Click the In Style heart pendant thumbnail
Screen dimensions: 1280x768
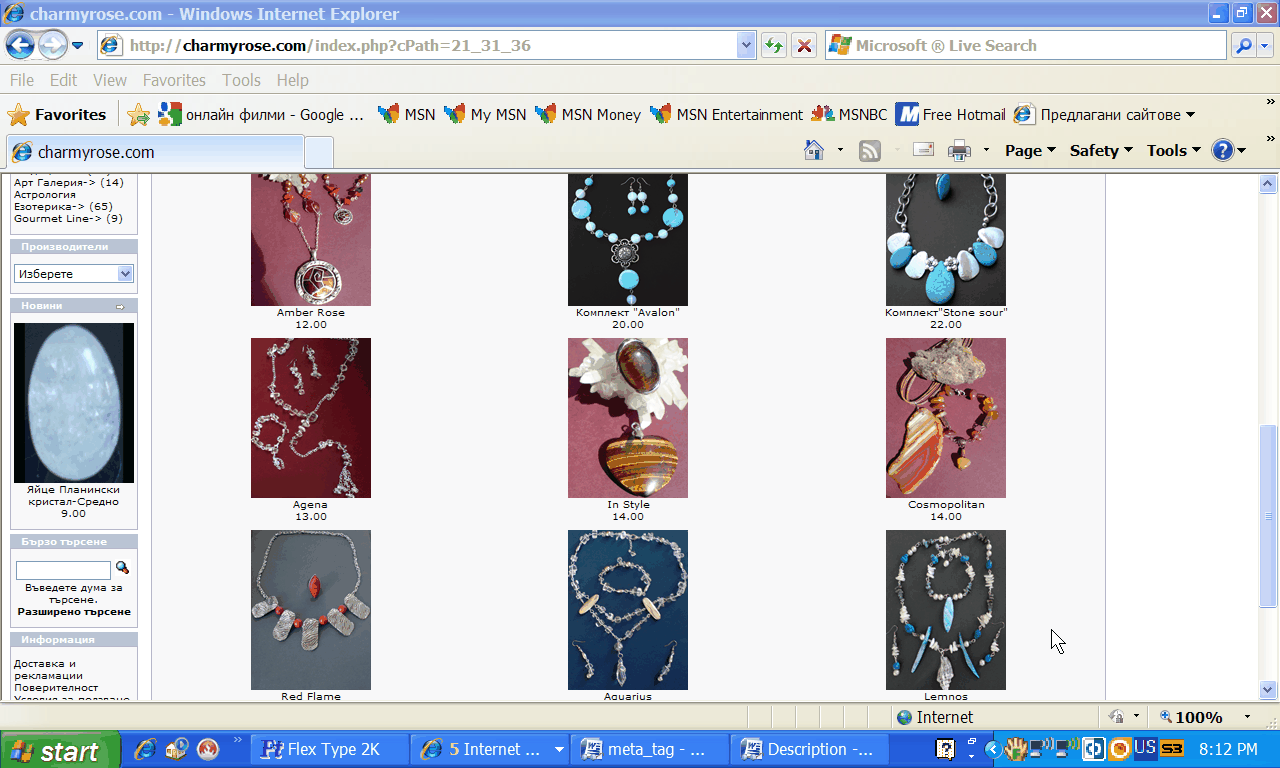[x=628, y=418]
